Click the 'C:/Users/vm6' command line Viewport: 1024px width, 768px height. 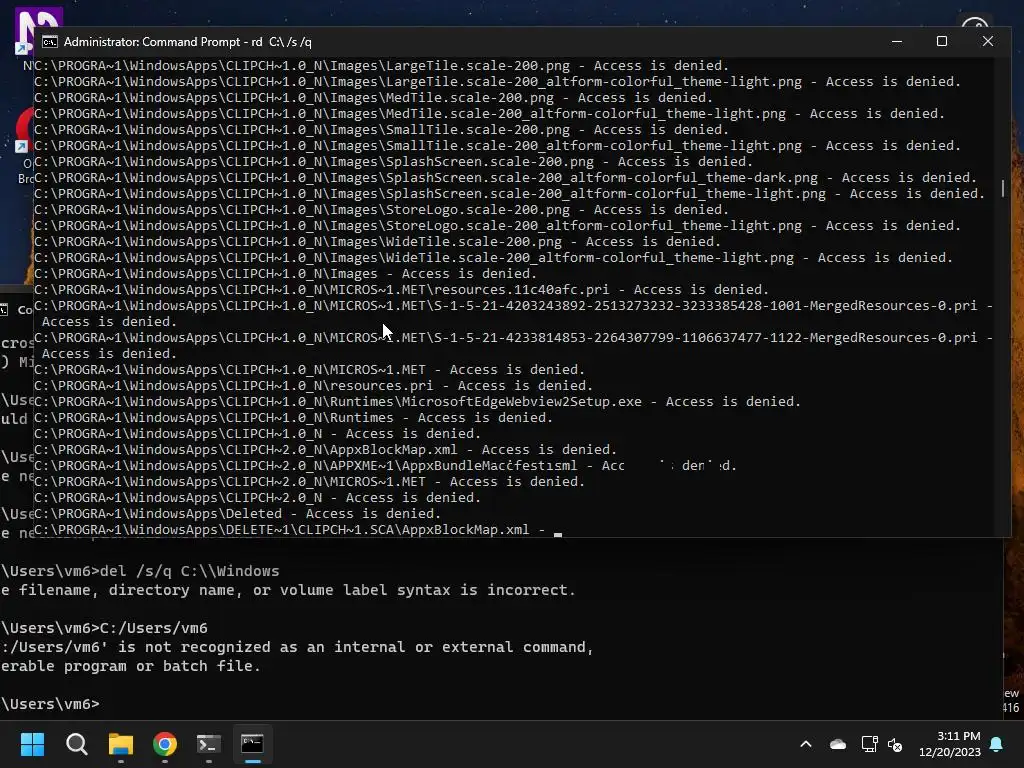104,628
